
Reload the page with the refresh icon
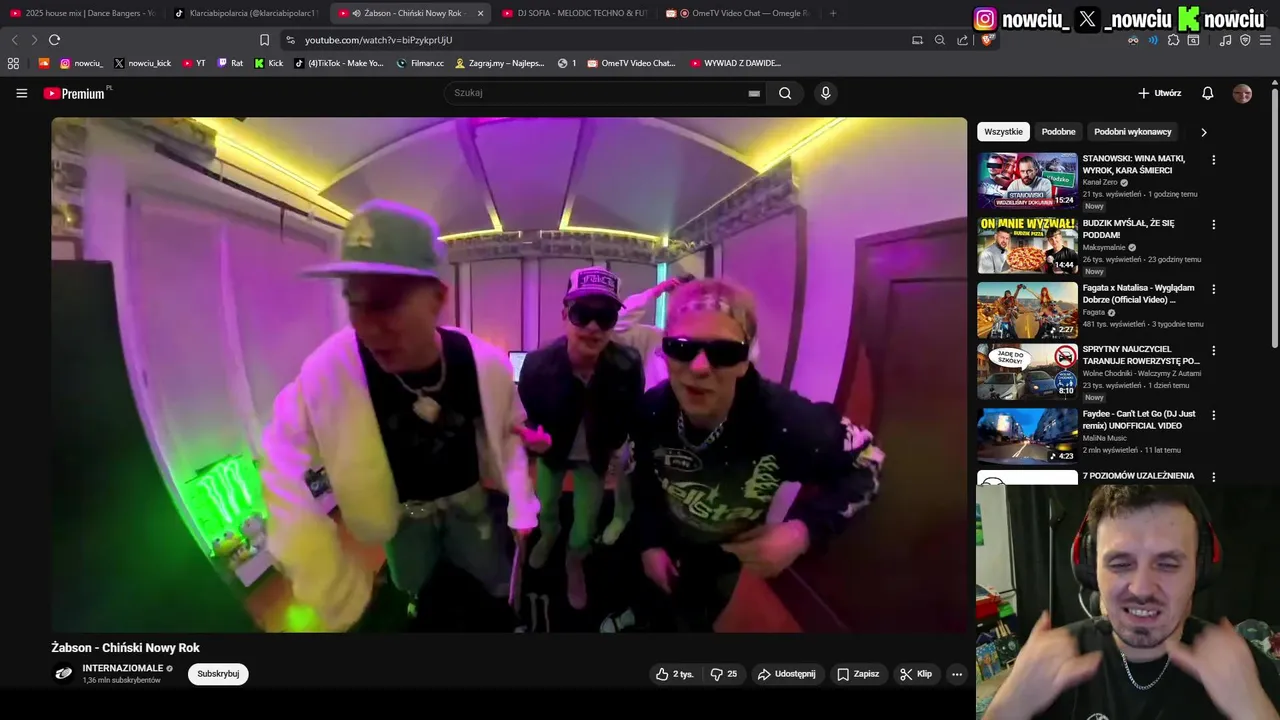pyautogui.click(x=54, y=40)
